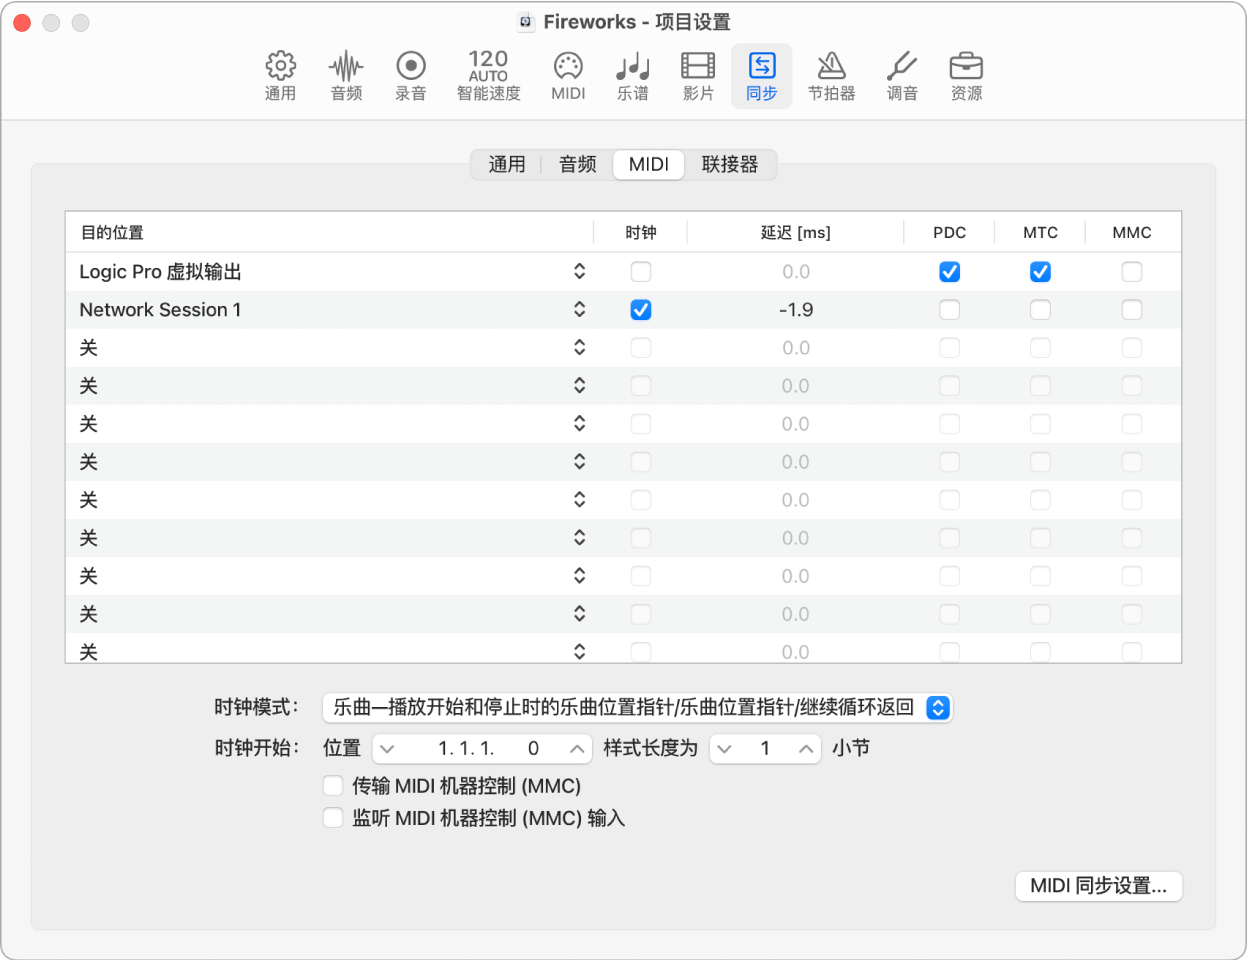Select the 影片 settings icon

(697, 75)
